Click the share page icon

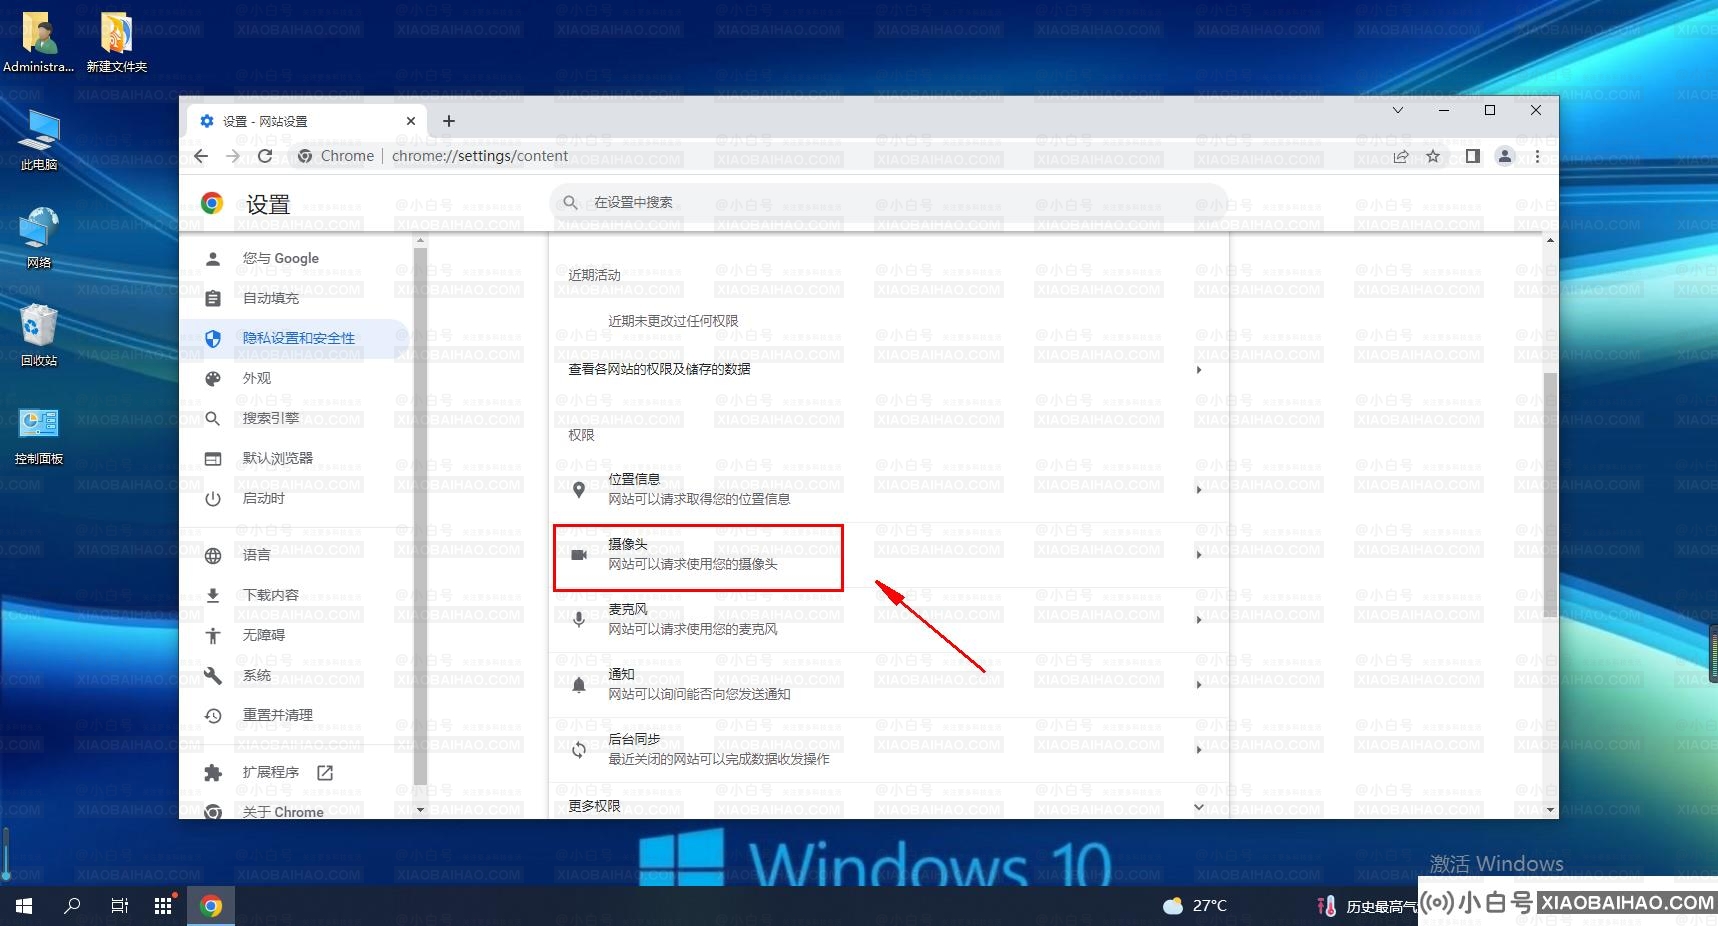(1401, 156)
